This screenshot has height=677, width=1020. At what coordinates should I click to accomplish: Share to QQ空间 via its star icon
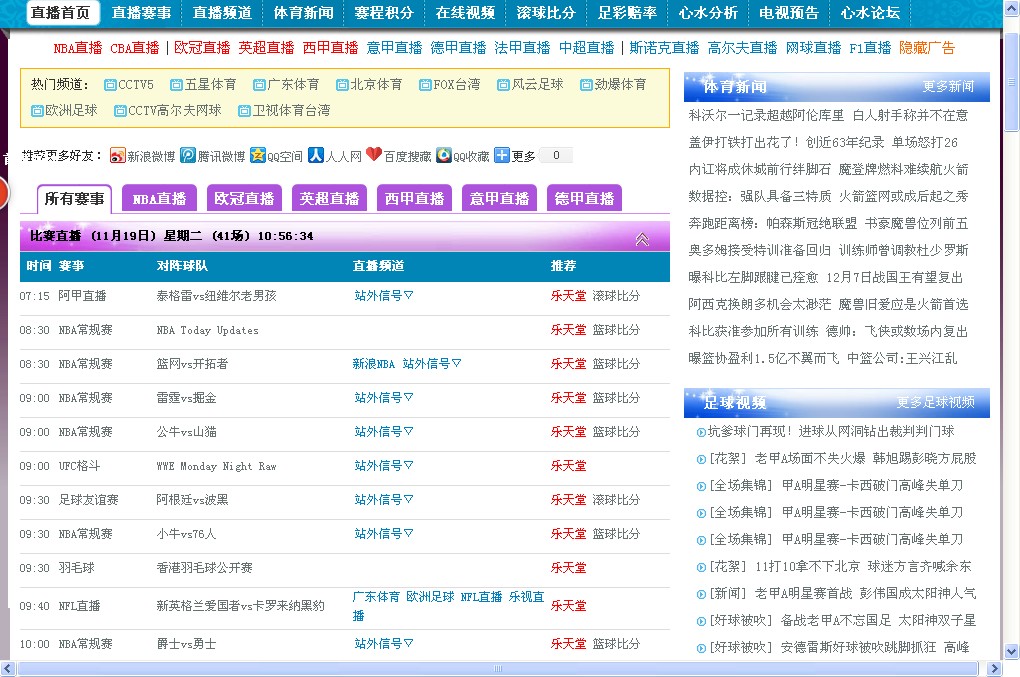click(x=258, y=155)
